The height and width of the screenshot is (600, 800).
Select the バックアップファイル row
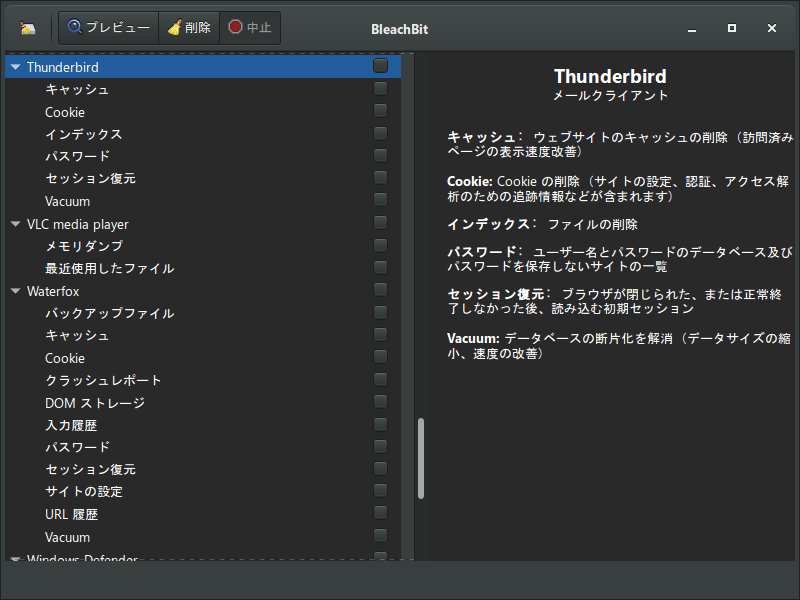[x=203, y=313]
